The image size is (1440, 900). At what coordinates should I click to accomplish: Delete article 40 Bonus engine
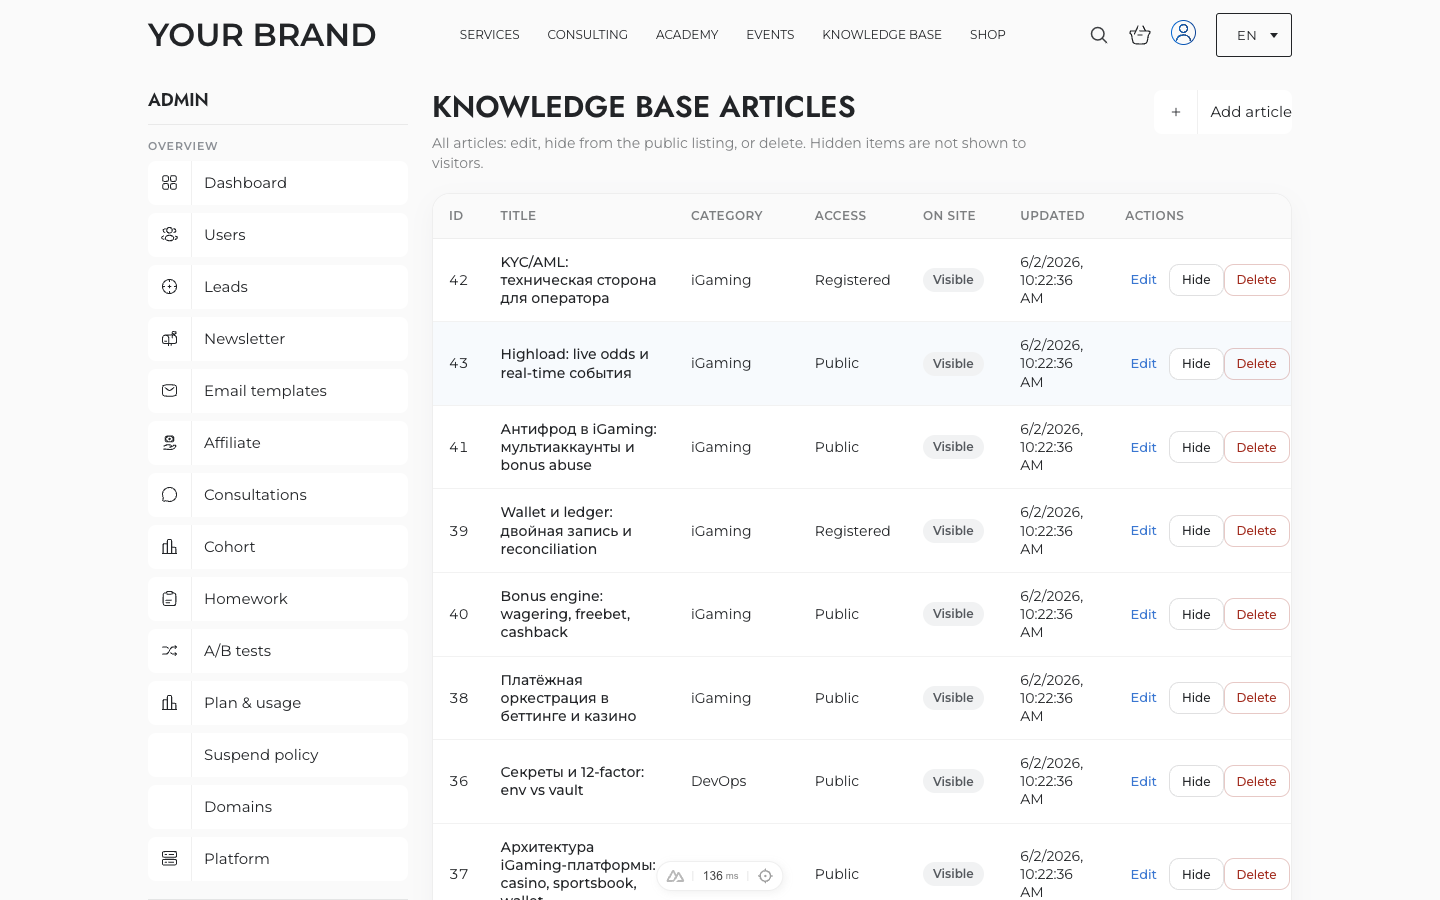click(x=1256, y=615)
